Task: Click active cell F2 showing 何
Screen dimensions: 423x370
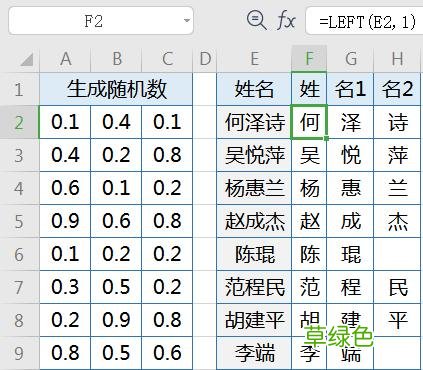Action: [x=309, y=122]
